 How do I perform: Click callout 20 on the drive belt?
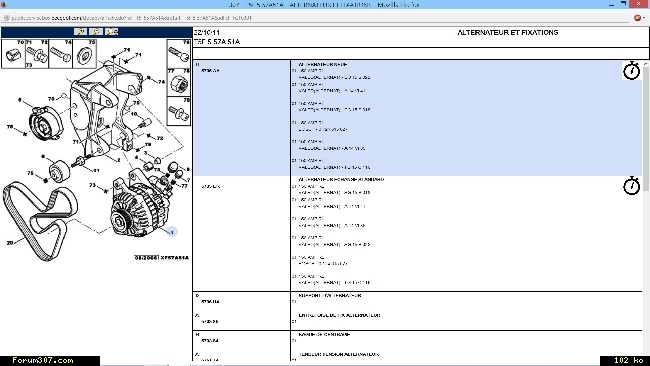pyautogui.click(x=10, y=243)
